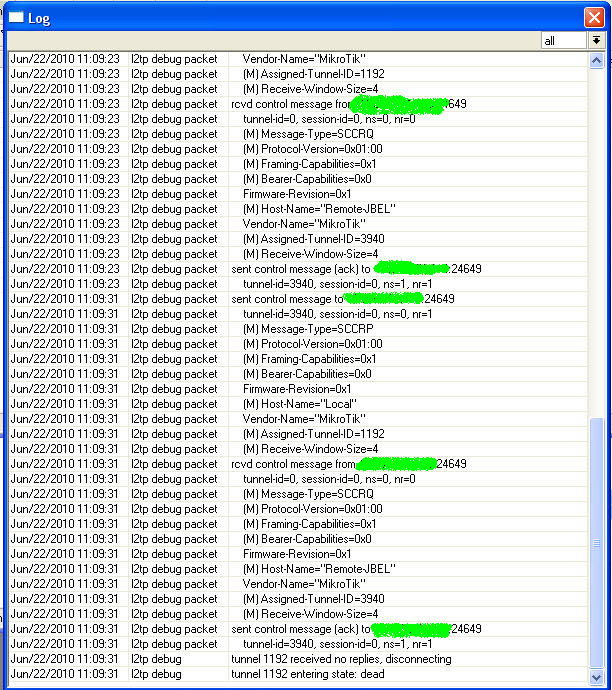Select 11:09:23 Assigned-Tunnel-ID=1192 entry
The width and height of the screenshot is (612, 690).
coord(298,74)
